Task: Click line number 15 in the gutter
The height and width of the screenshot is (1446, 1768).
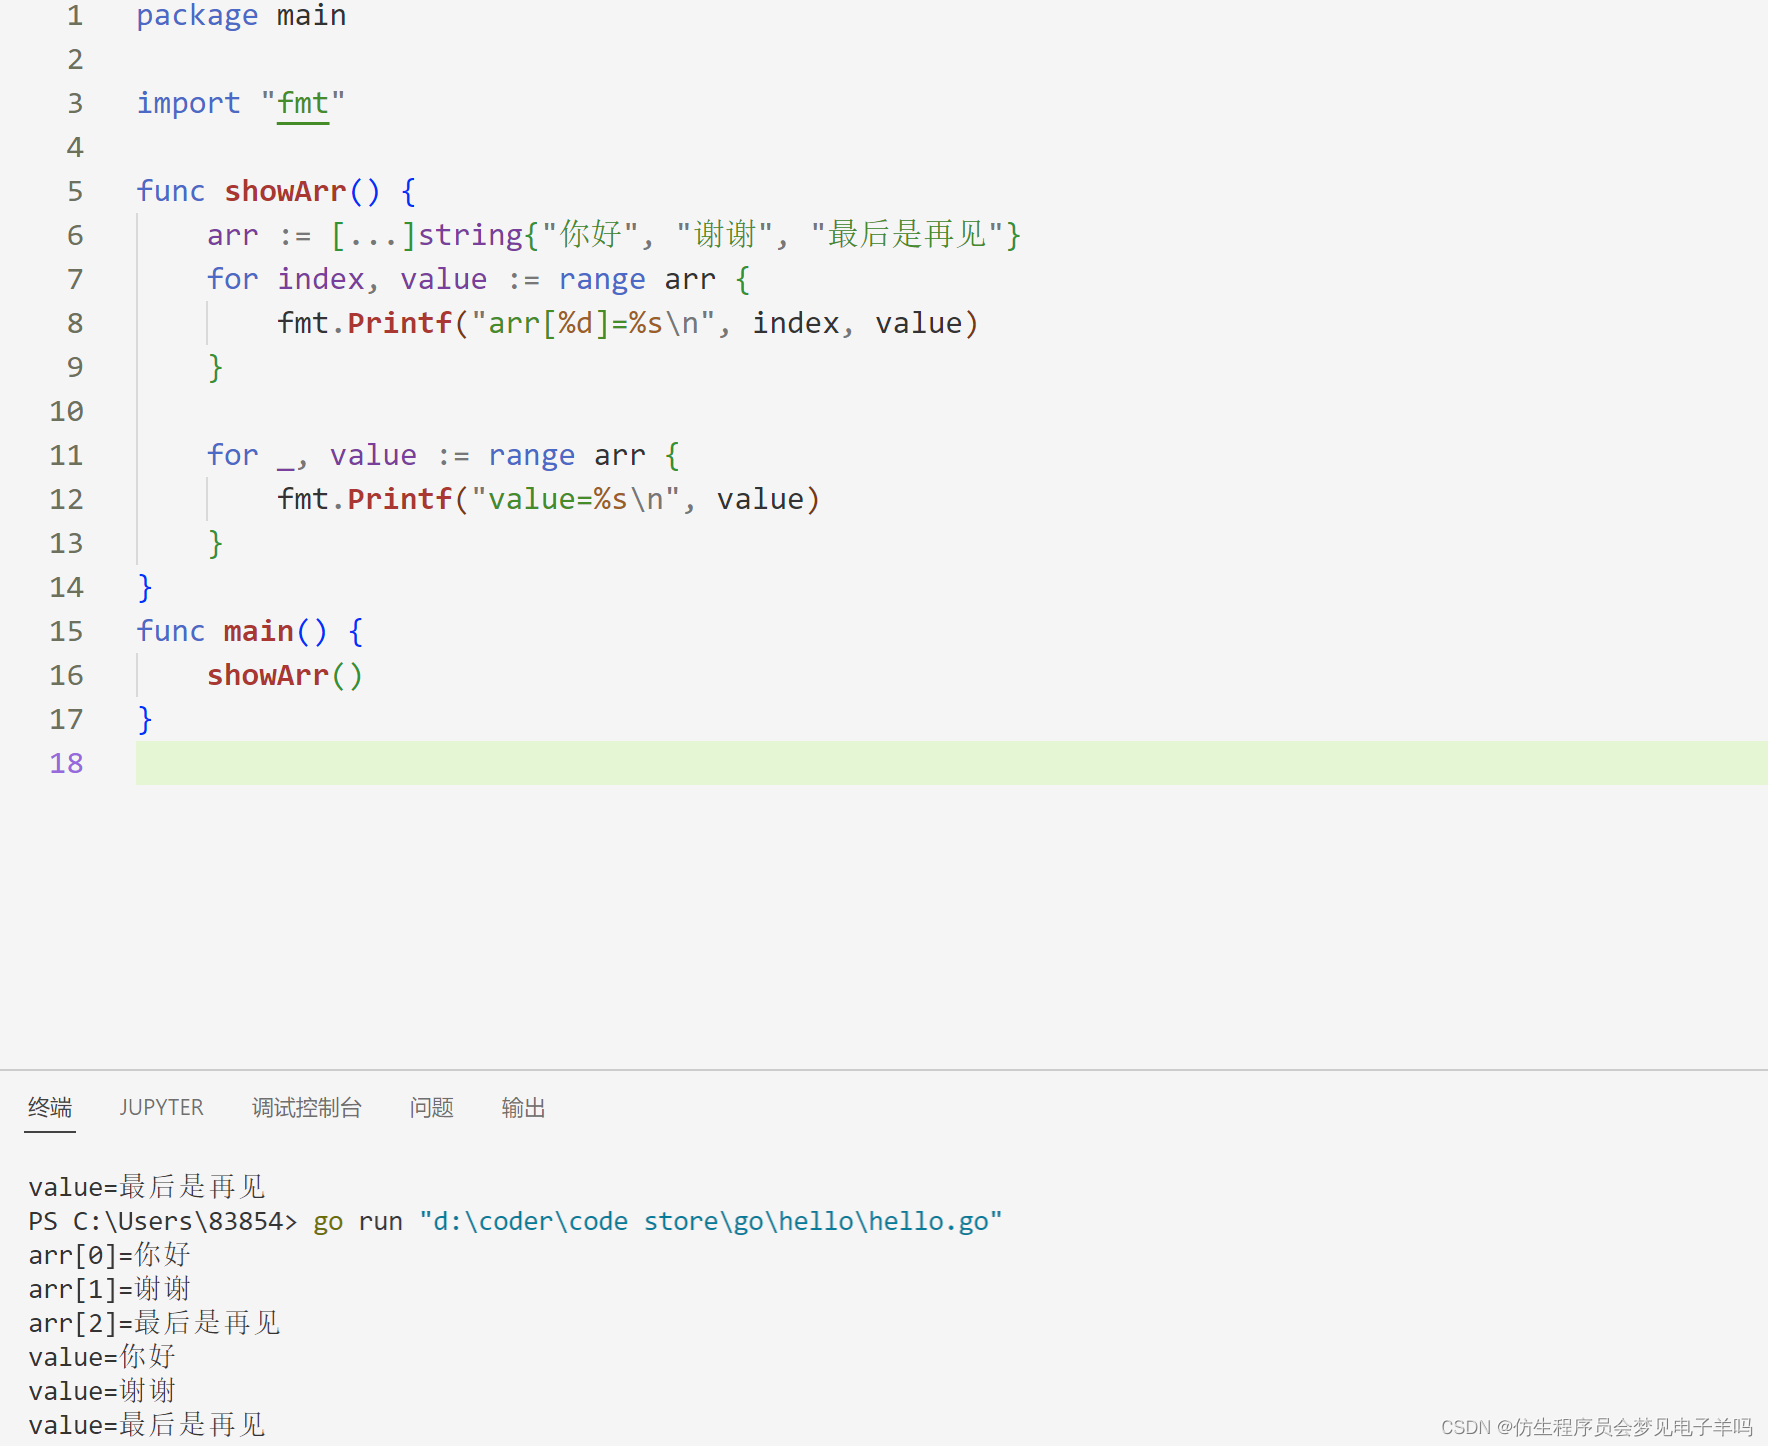Action: click(67, 631)
